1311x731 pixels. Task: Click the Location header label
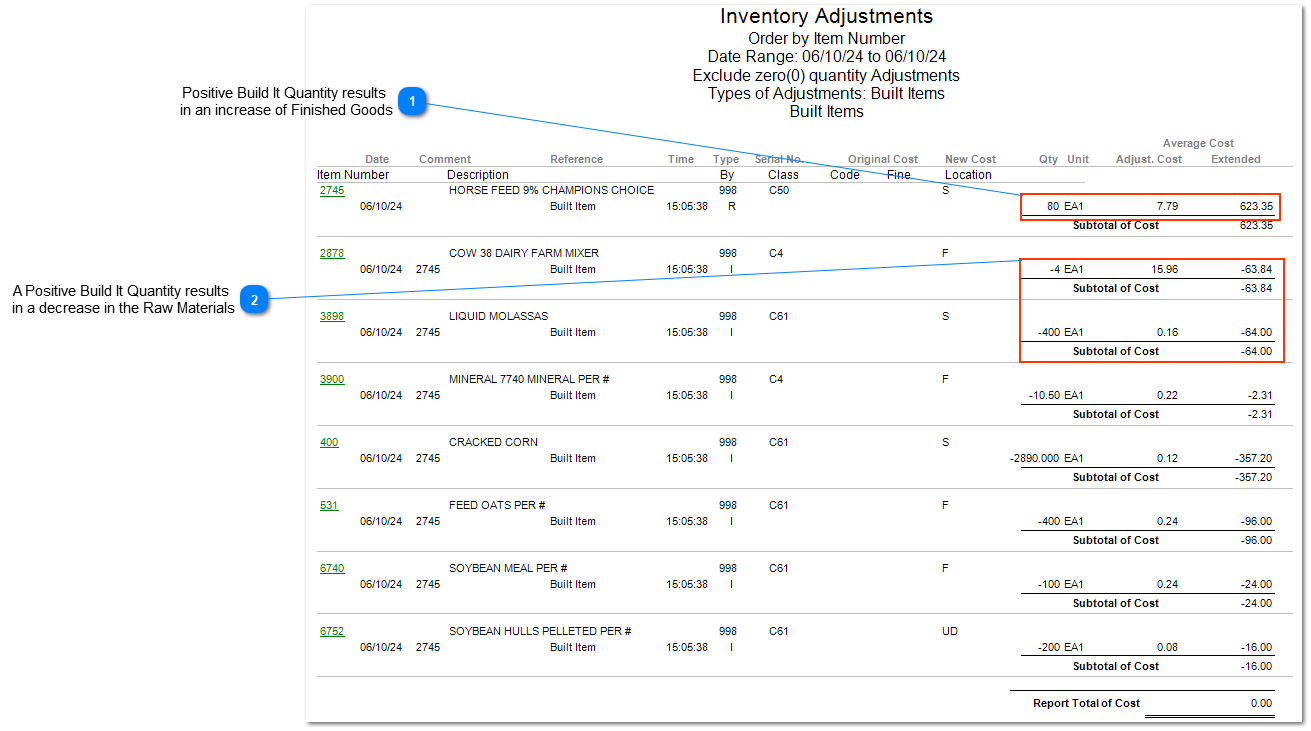pos(969,175)
